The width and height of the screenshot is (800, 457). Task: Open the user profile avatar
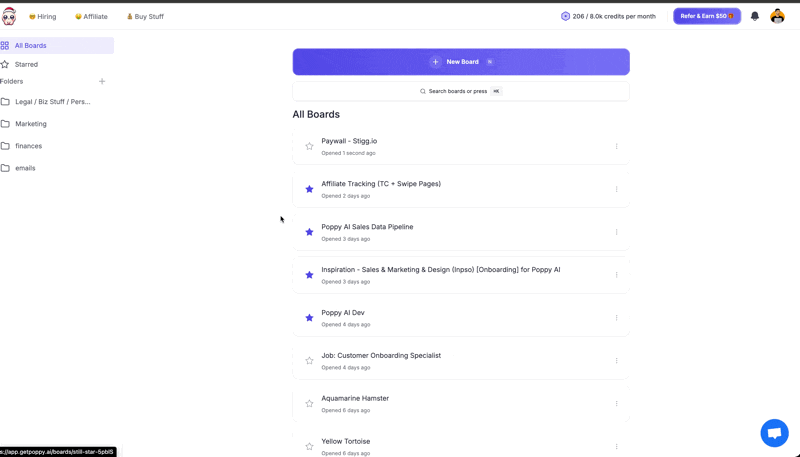[777, 16]
